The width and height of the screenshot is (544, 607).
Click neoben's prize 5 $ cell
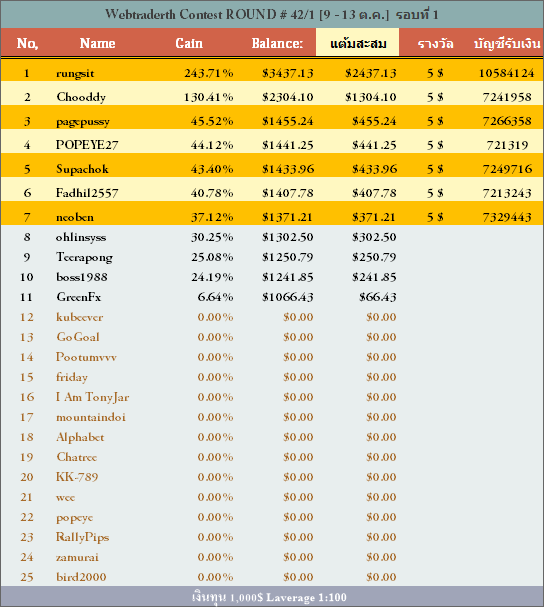click(435, 217)
